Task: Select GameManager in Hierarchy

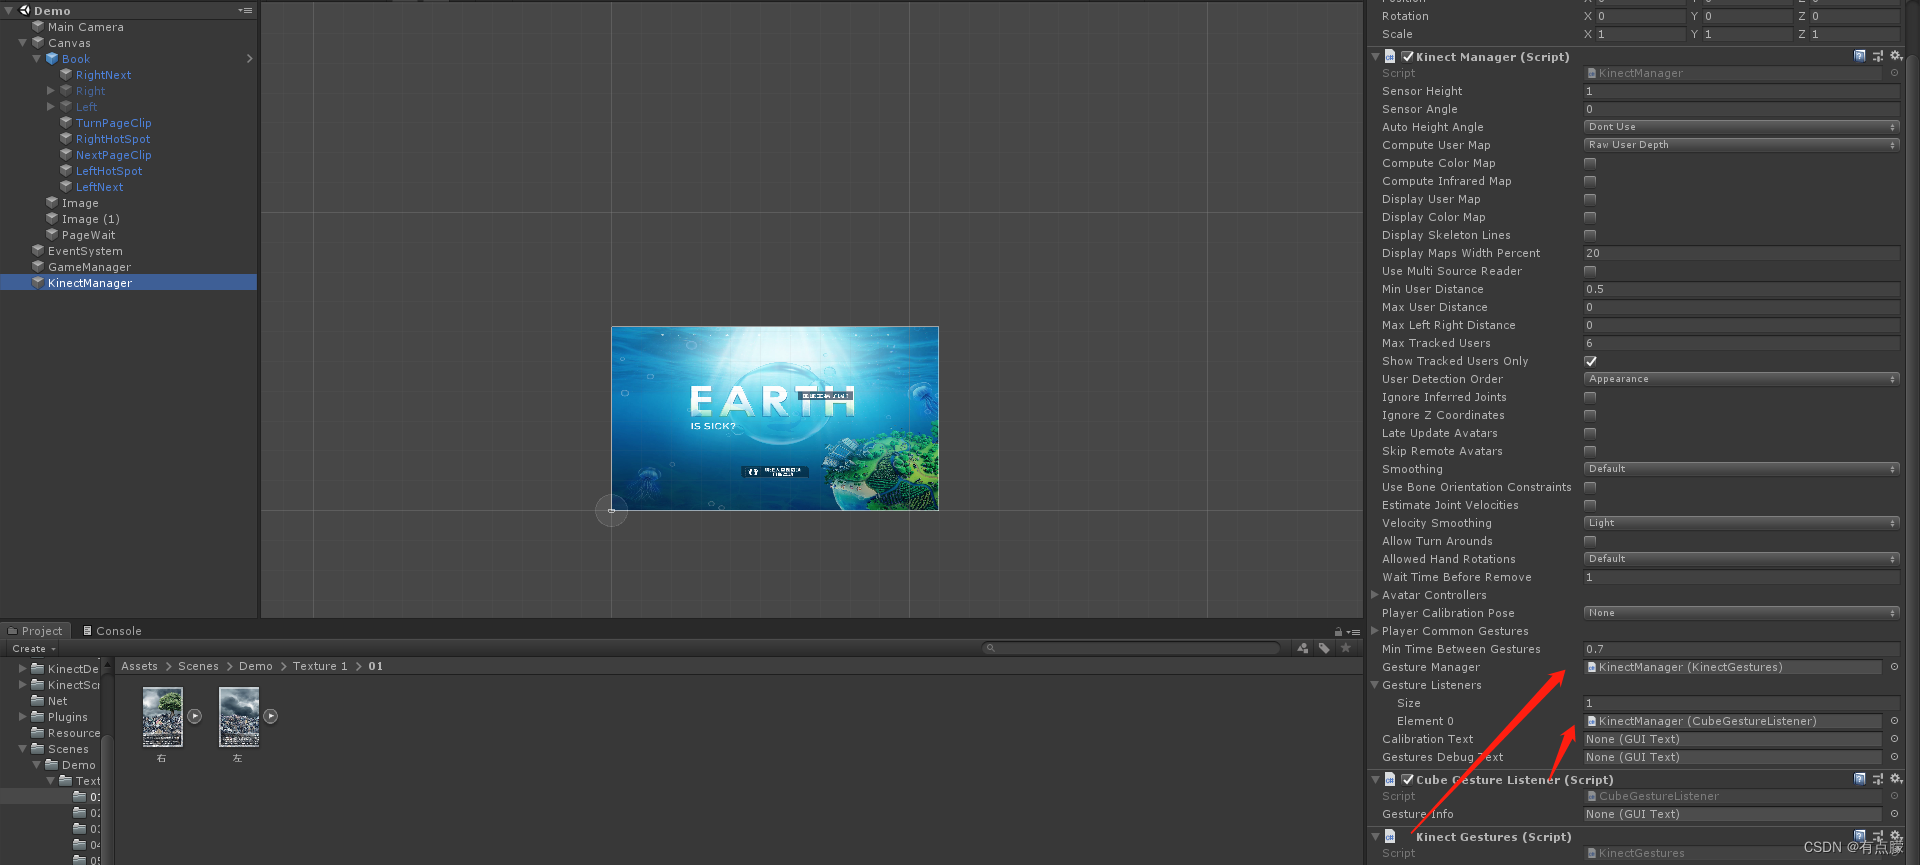Action: [89, 267]
